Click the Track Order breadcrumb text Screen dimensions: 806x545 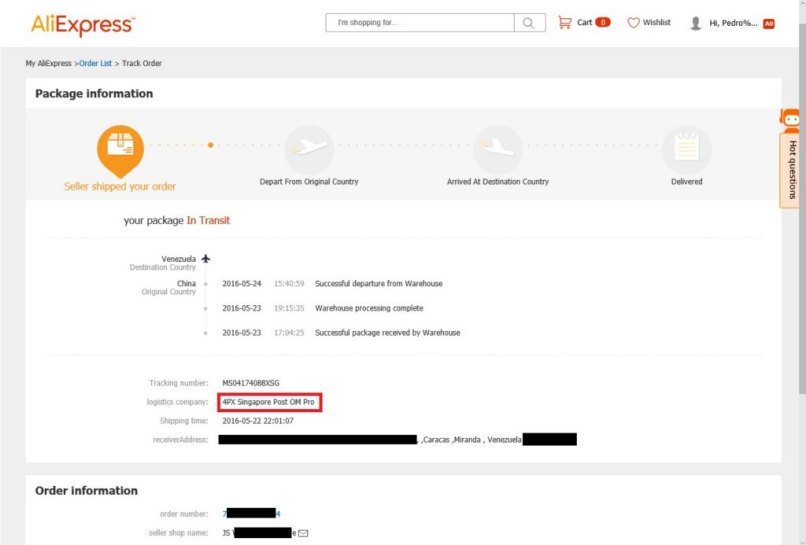pyautogui.click(x=141, y=63)
